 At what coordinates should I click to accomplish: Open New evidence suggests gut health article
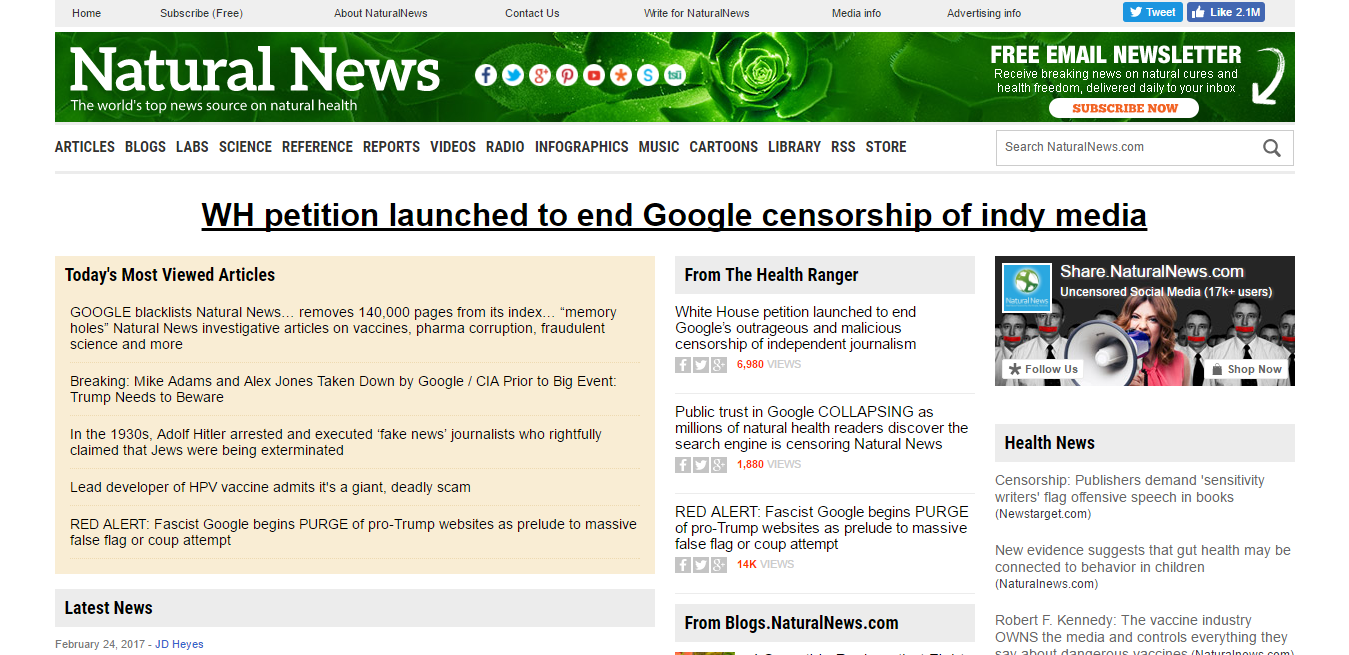click(x=1143, y=559)
